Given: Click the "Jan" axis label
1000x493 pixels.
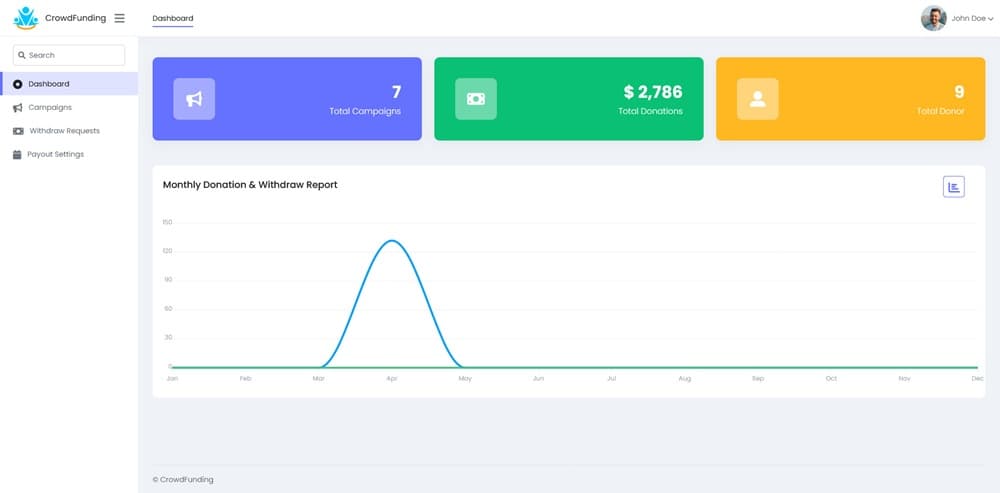Looking at the screenshot, I should pyautogui.click(x=172, y=379).
